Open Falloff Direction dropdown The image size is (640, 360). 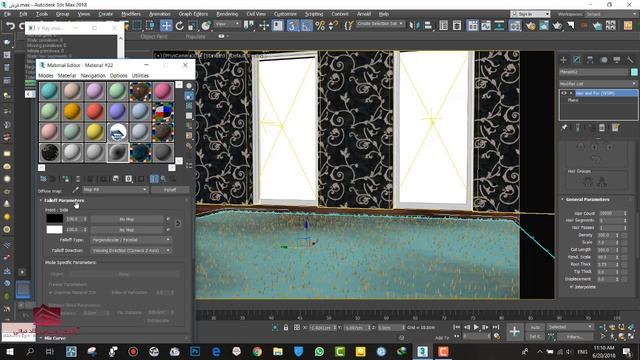[x=131, y=250]
